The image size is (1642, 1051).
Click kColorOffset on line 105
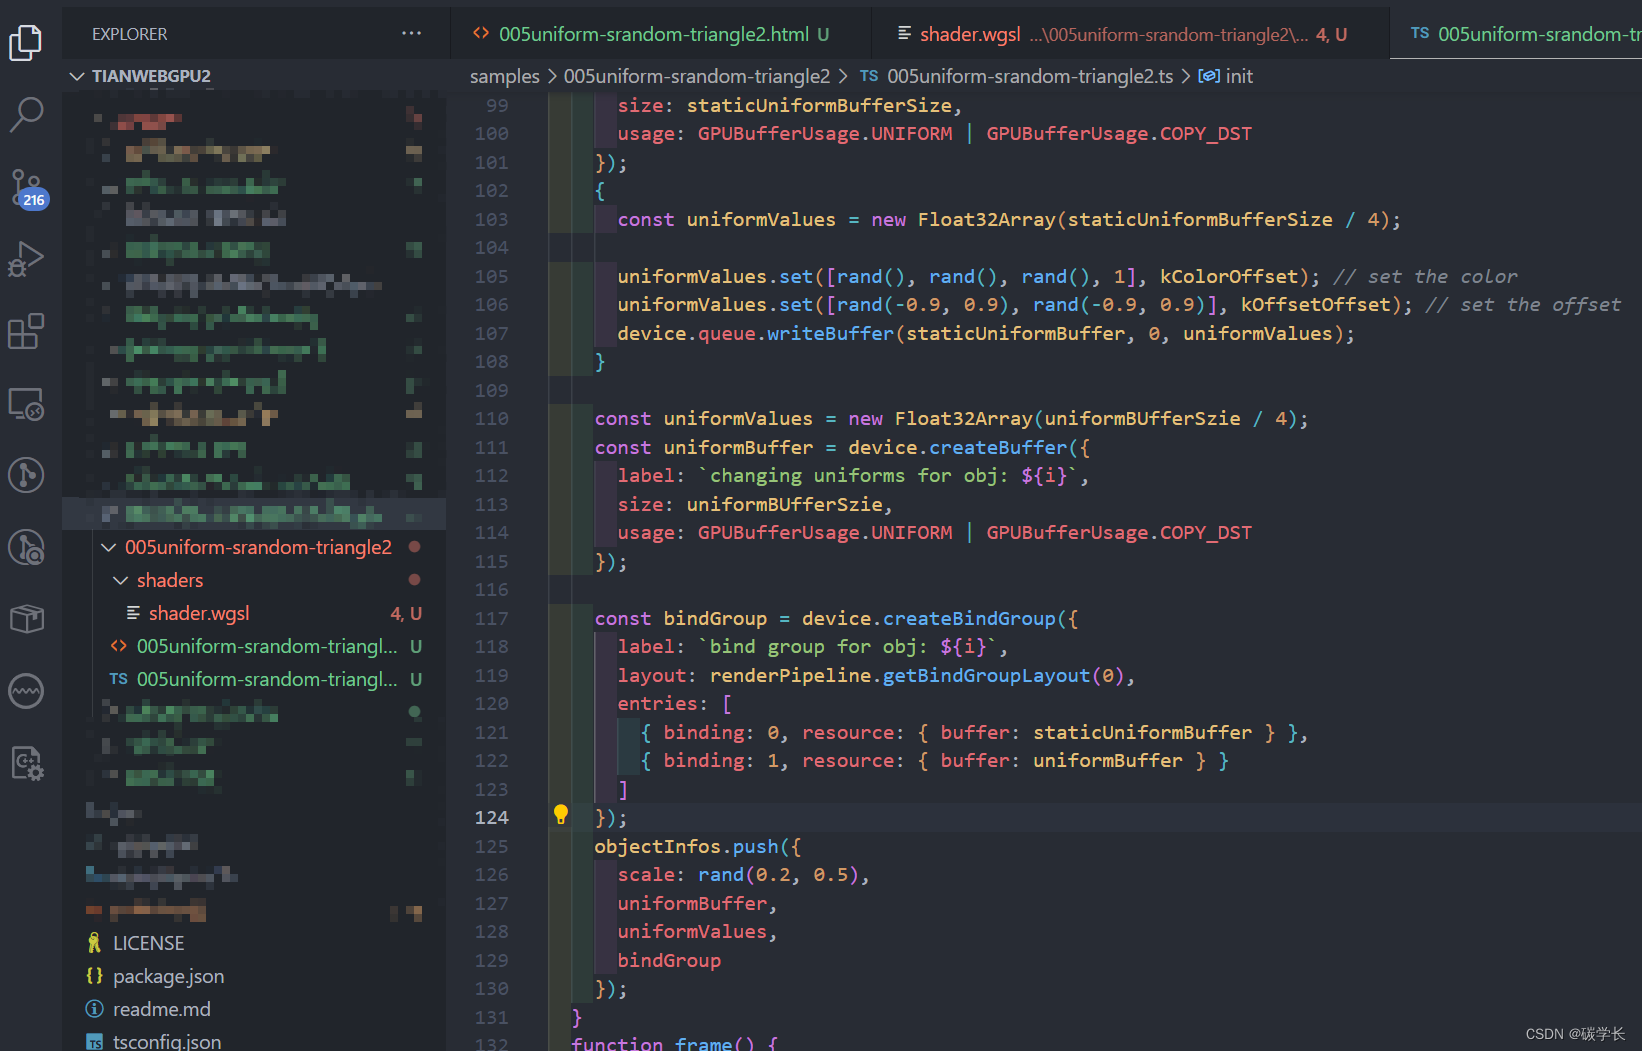[x=1229, y=276]
